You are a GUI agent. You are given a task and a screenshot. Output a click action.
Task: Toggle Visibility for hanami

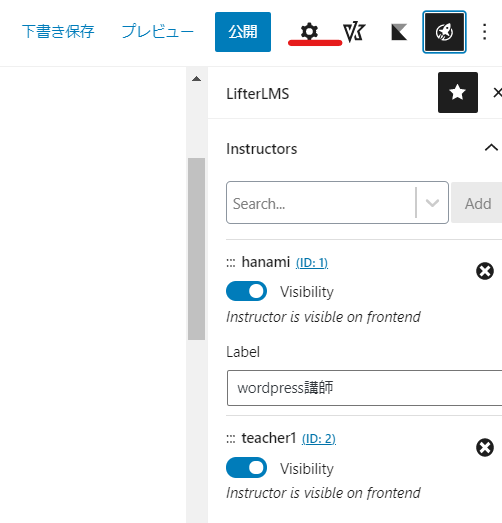(x=246, y=291)
